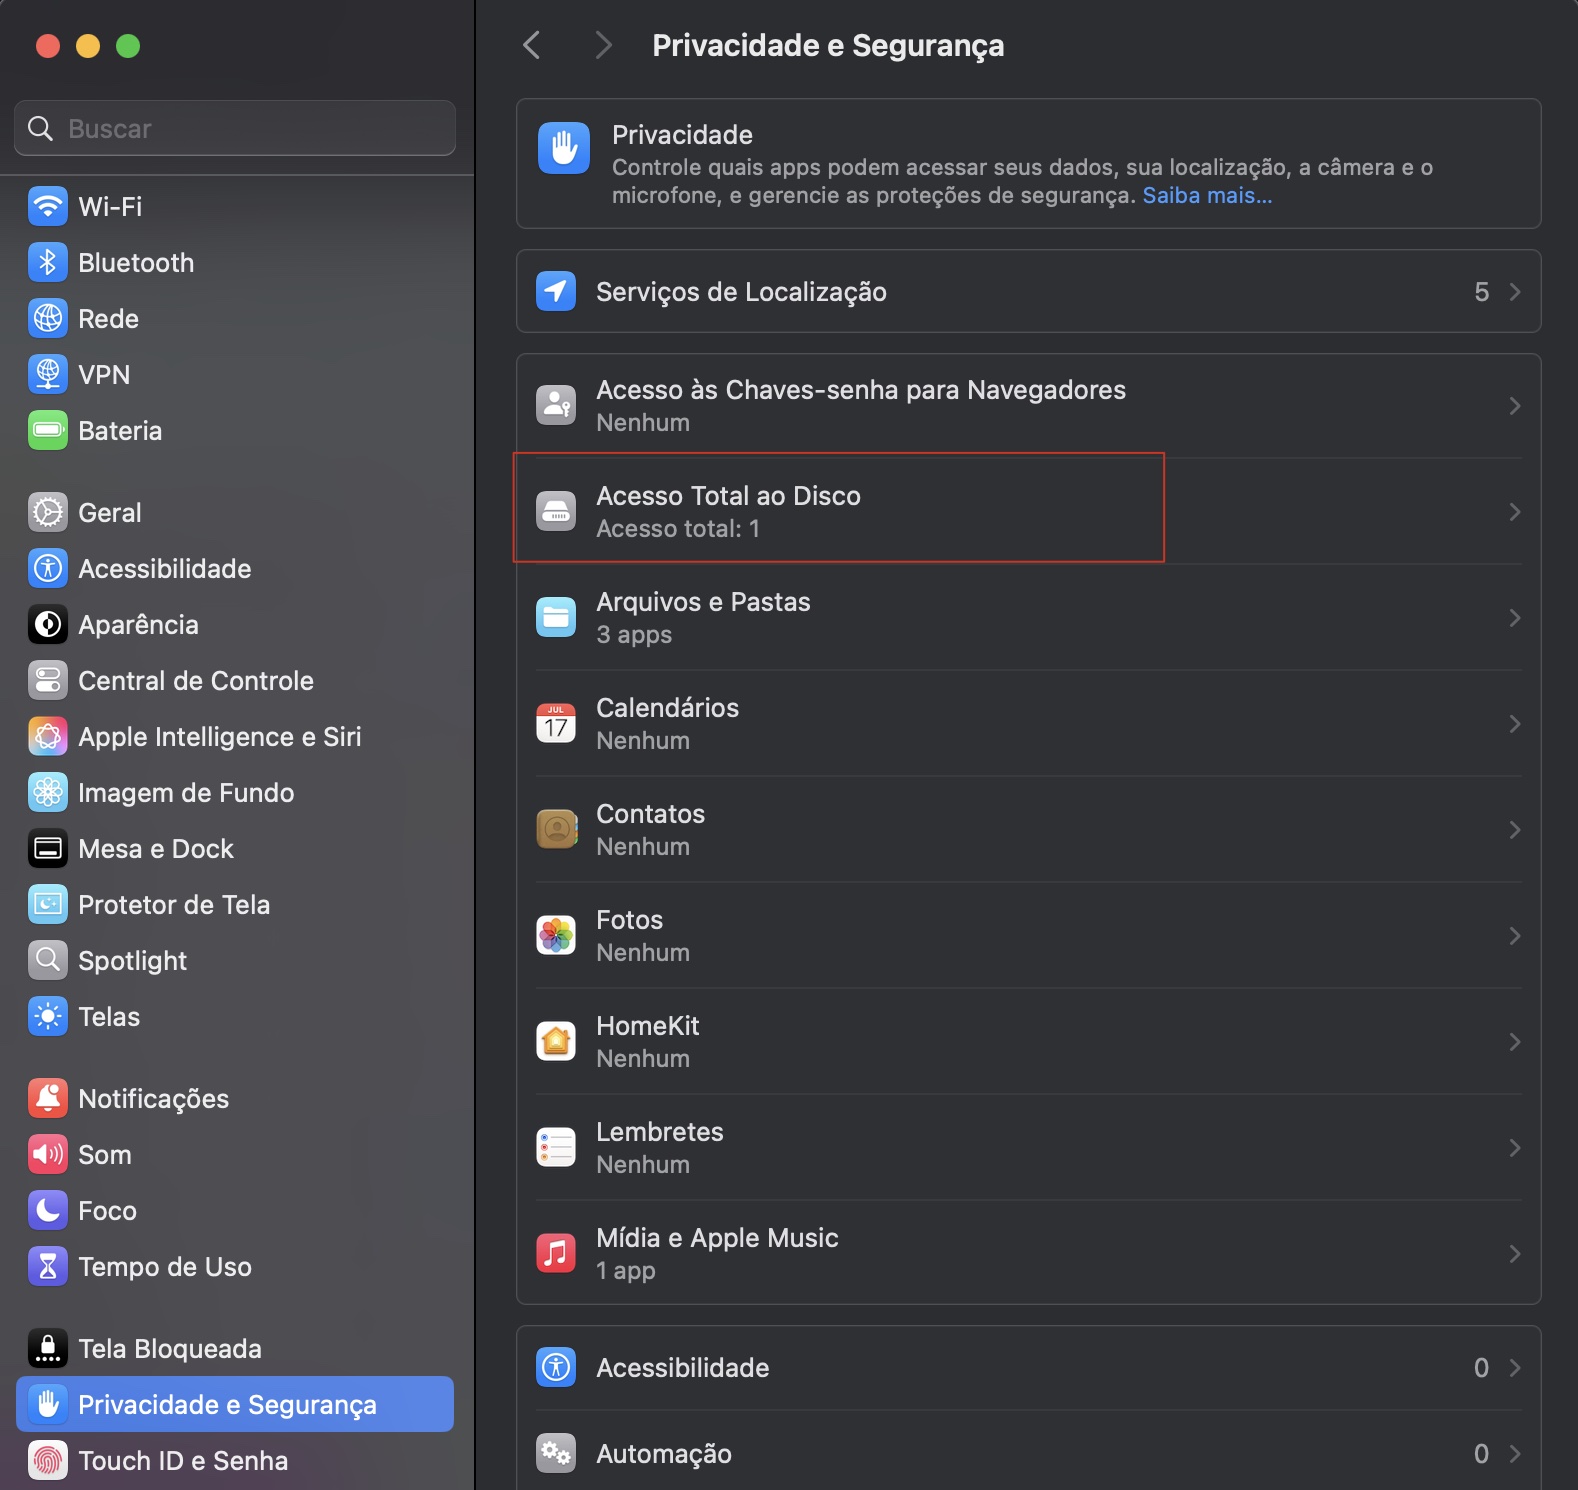Click the HomeKit house icon

(x=556, y=1041)
